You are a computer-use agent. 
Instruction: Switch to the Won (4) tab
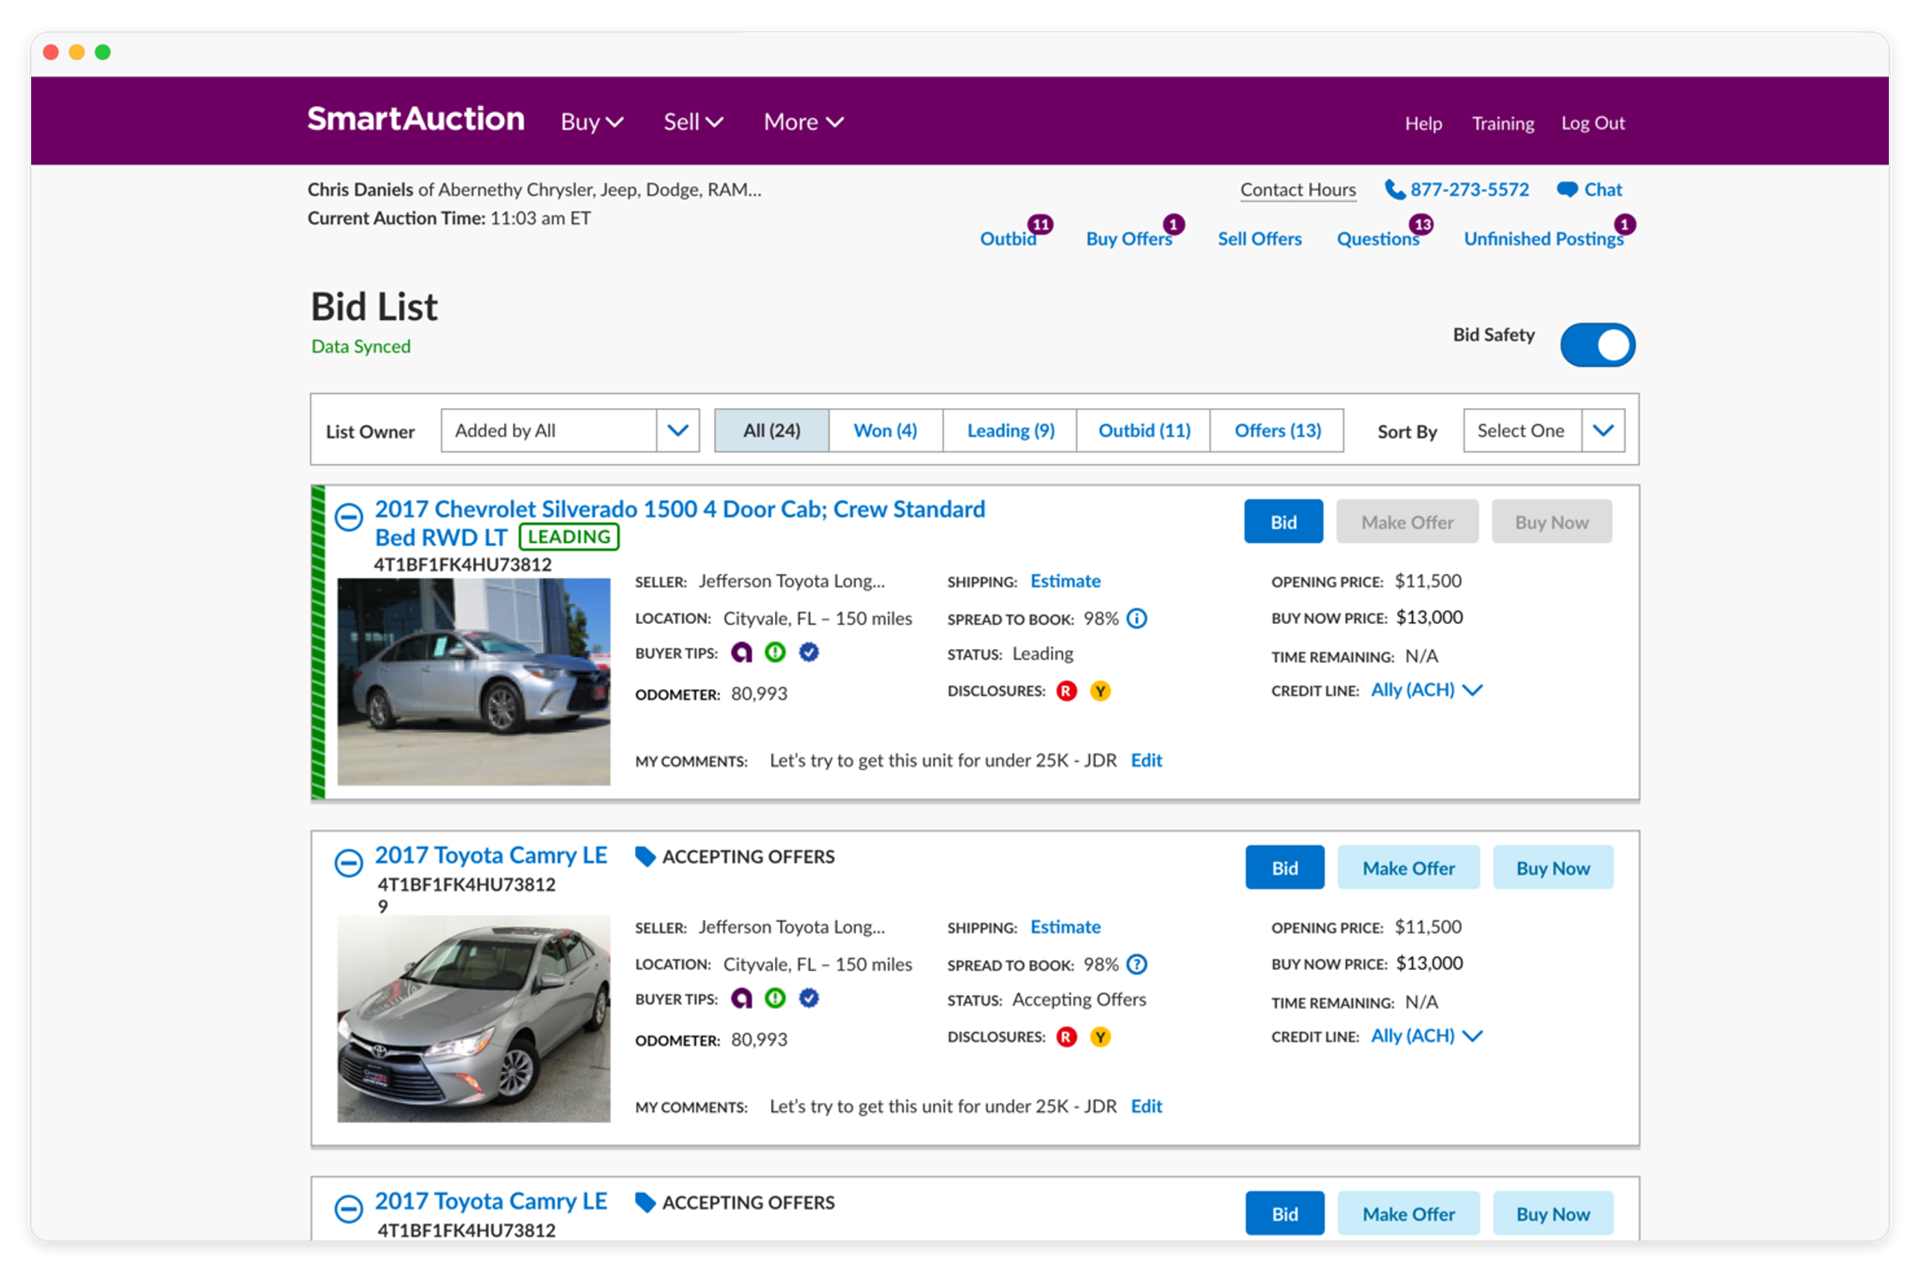(885, 431)
